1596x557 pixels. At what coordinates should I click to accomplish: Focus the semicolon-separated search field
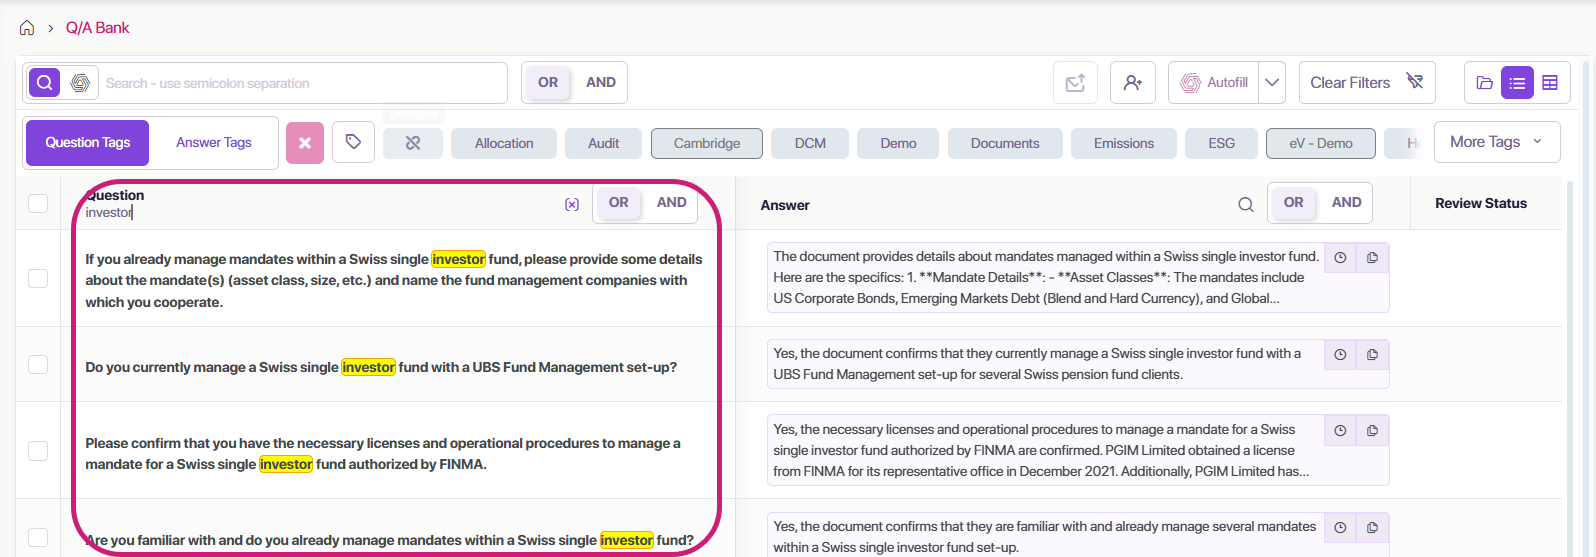(x=304, y=83)
